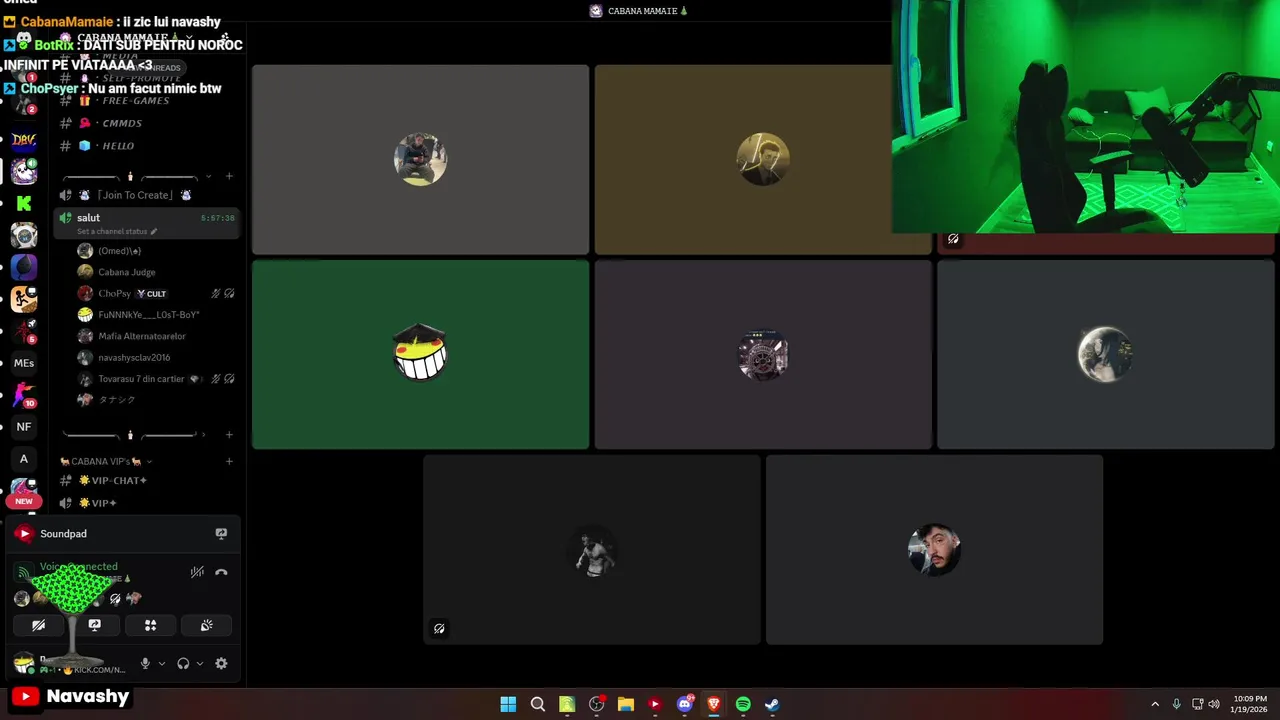Open the Kick green K server

pos(24,204)
